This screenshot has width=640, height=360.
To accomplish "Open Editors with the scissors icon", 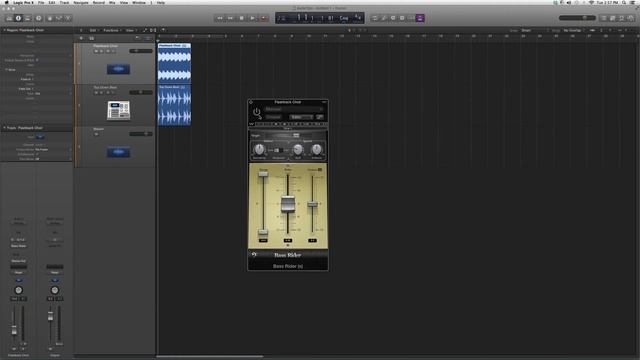I will (68, 18).
